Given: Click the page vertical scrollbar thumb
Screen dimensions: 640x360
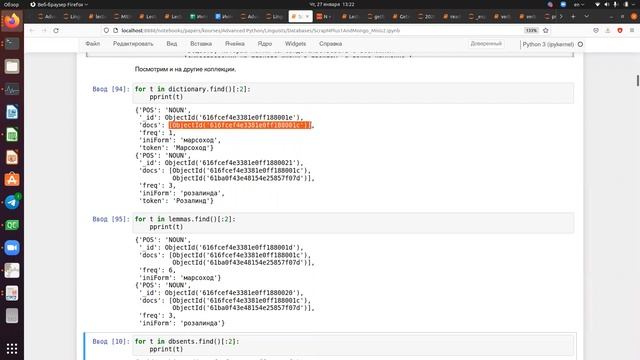Looking at the screenshot, I should pos(638,80).
